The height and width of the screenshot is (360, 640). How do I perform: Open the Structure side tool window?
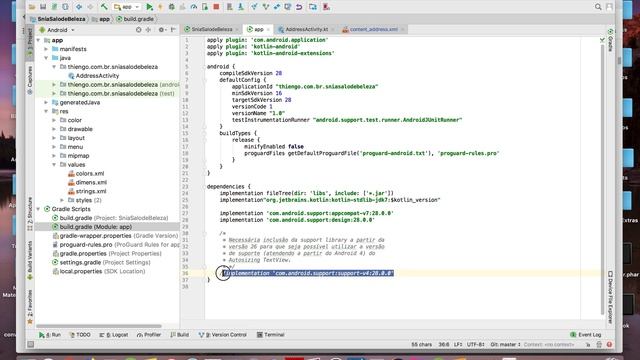tap(30, 214)
